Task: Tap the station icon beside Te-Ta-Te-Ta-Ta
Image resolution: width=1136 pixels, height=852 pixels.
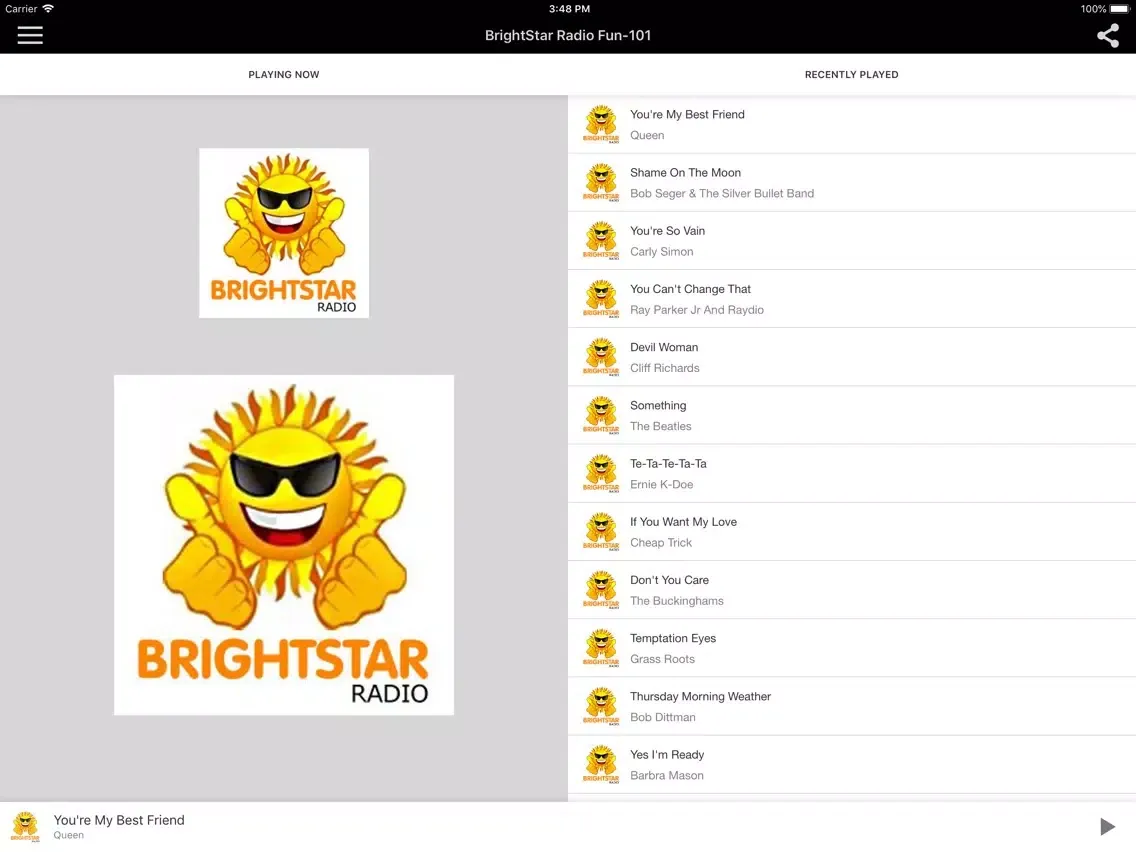Action: pyautogui.click(x=601, y=473)
